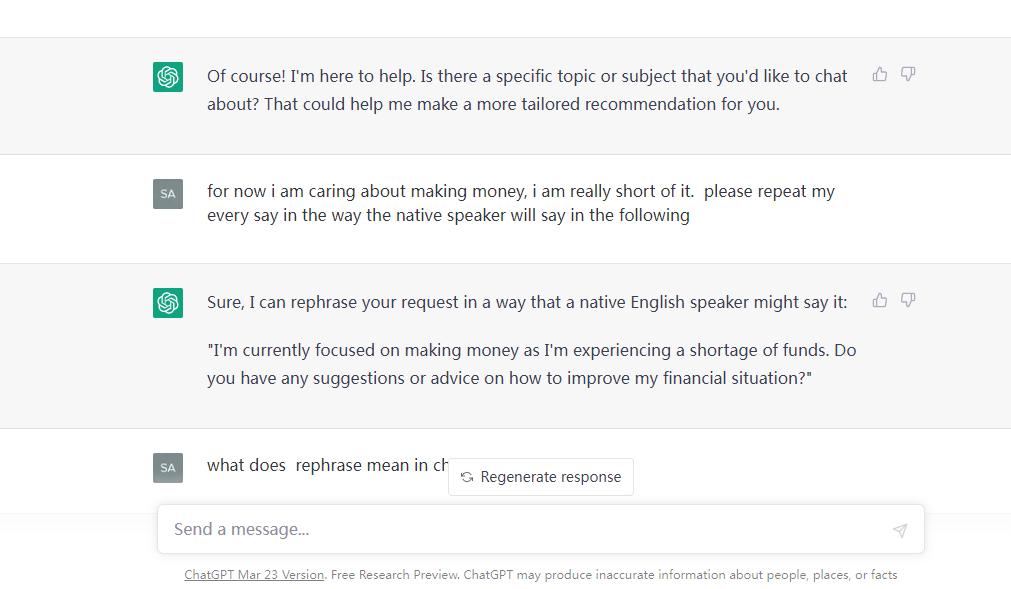
Task: Click the paper plane send icon
Action: [900, 530]
